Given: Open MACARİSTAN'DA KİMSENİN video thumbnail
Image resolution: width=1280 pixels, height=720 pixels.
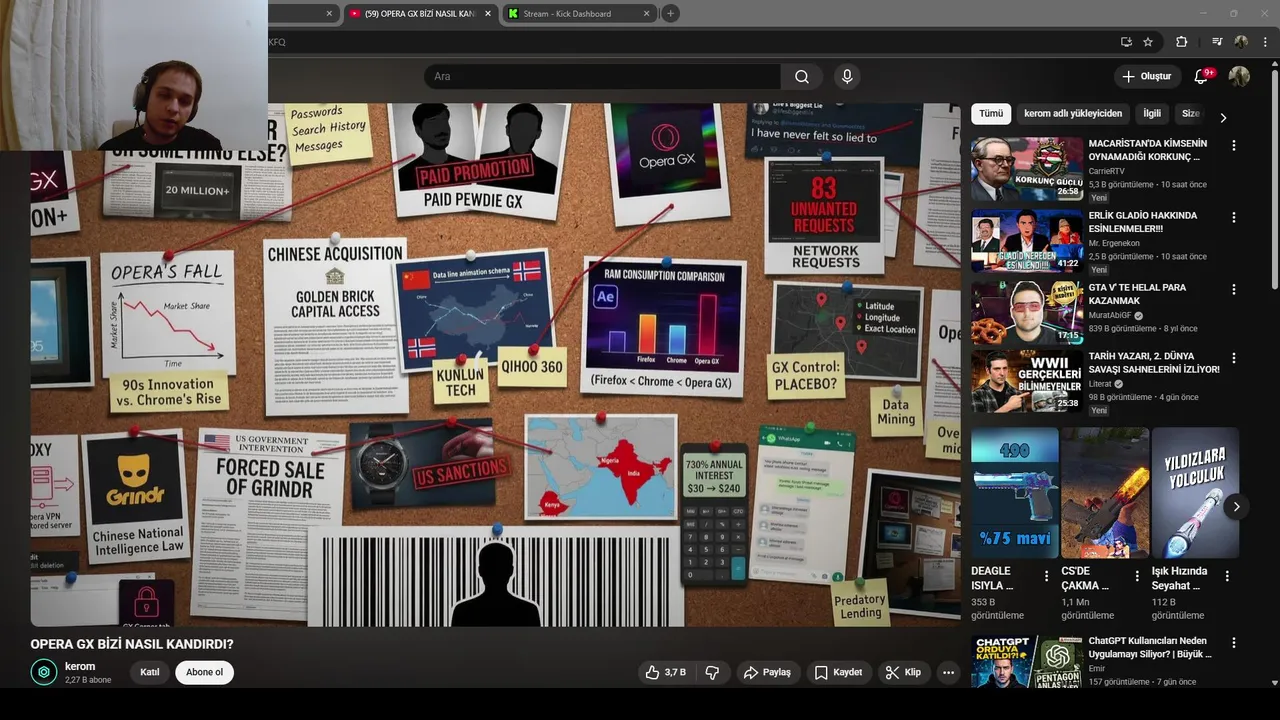Looking at the screenshot, I should pyautogui.click(x=1027, y=169).
